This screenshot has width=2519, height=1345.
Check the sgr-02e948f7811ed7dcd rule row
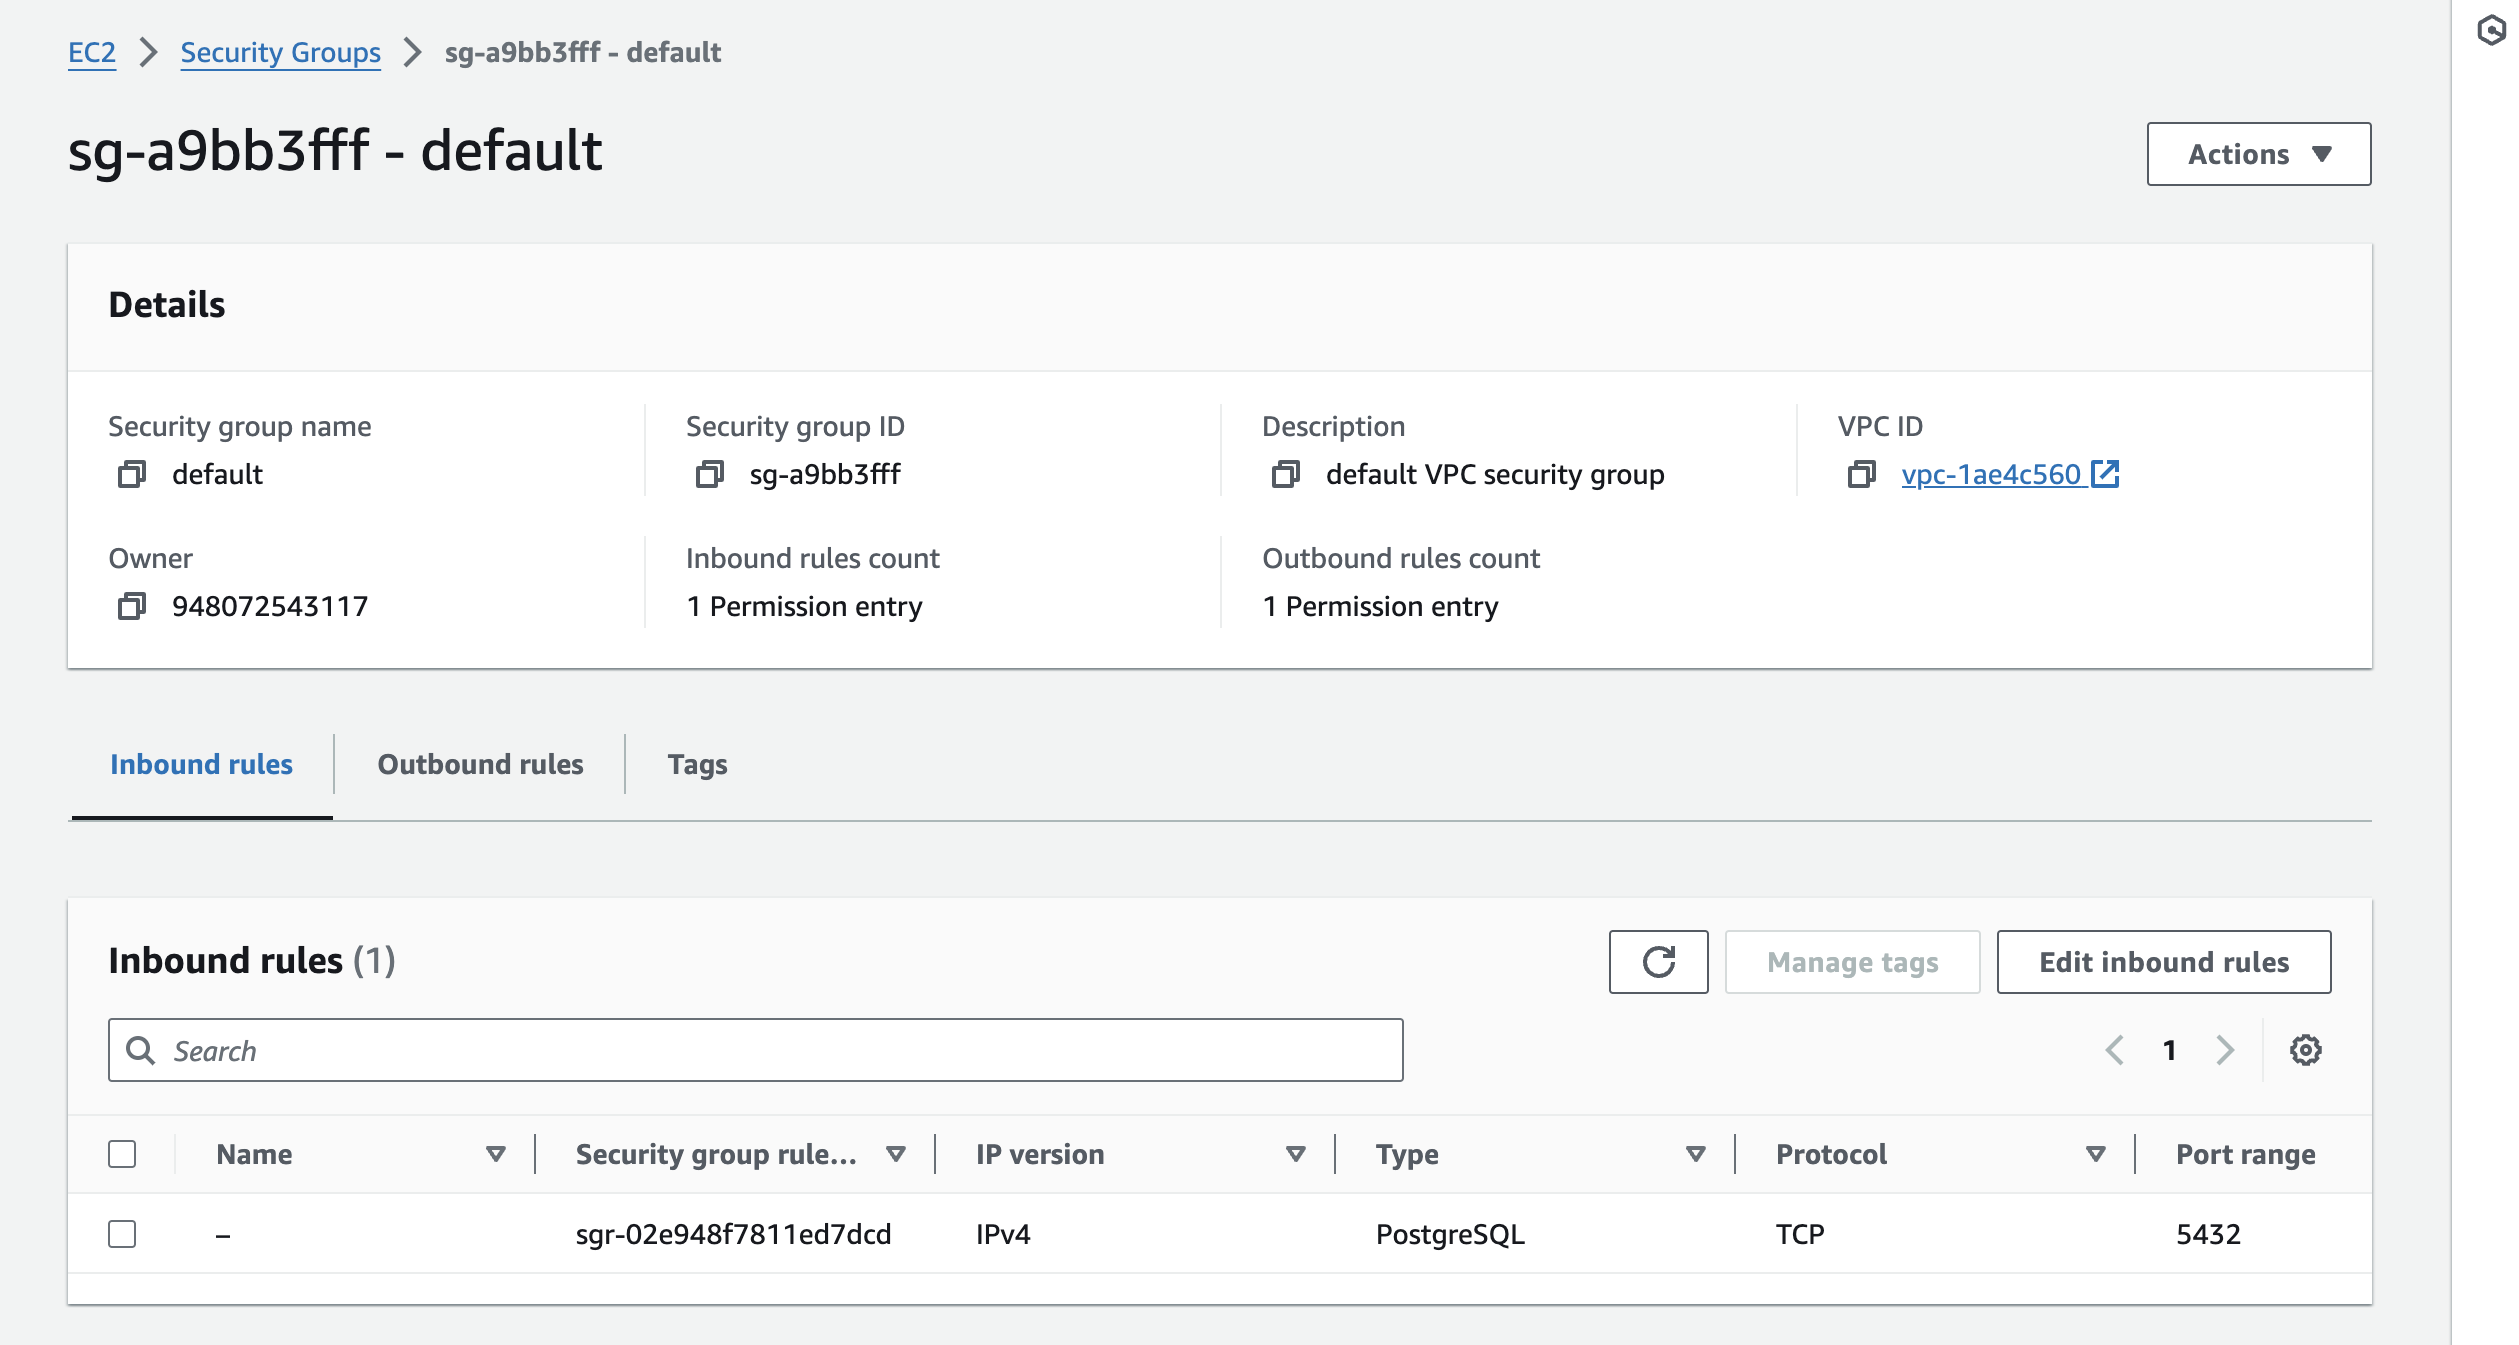pyautogui.click(x=121, y=1234)
